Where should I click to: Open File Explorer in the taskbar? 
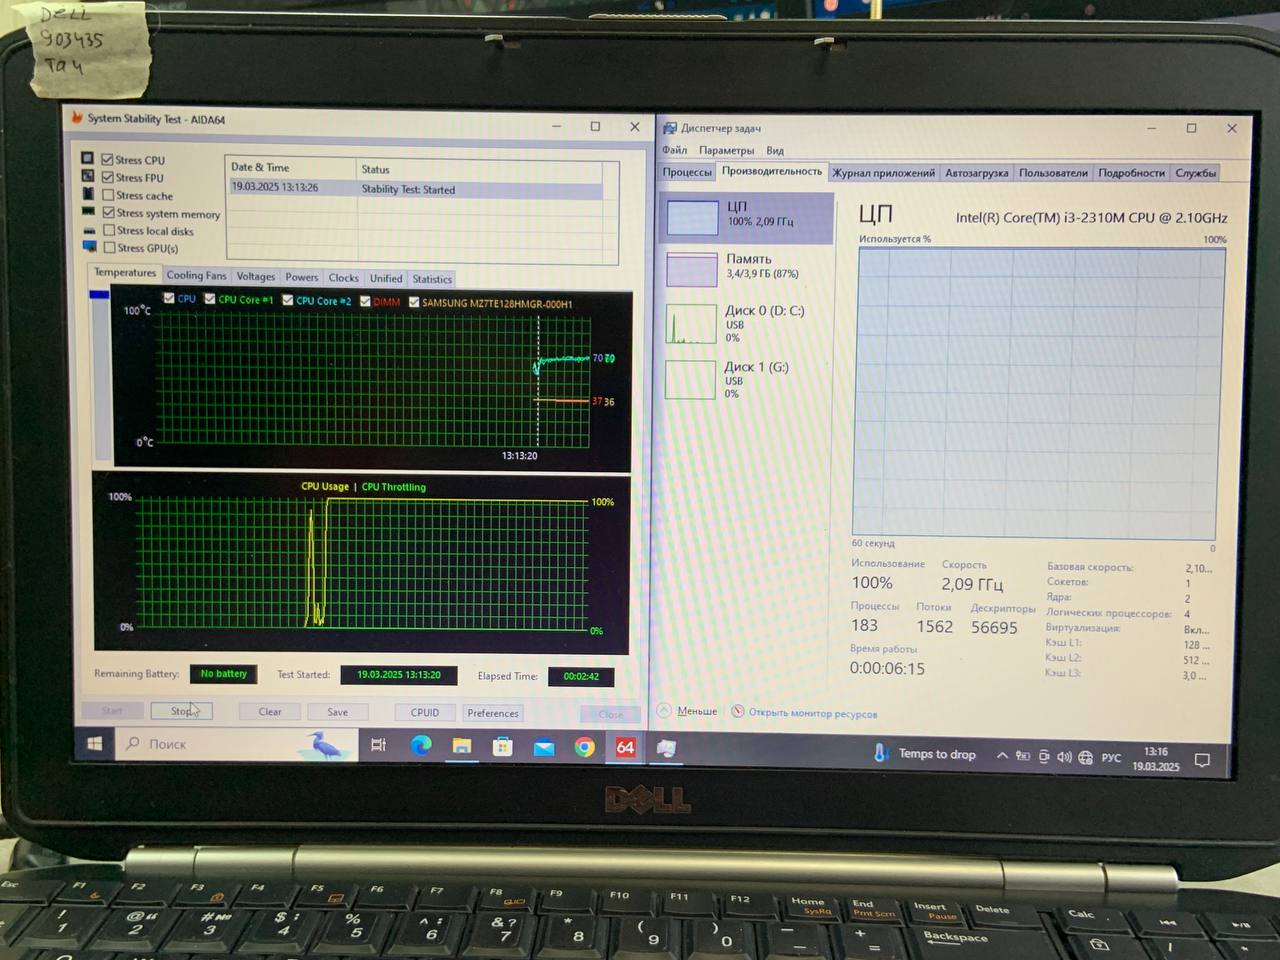tap(461, 746)
